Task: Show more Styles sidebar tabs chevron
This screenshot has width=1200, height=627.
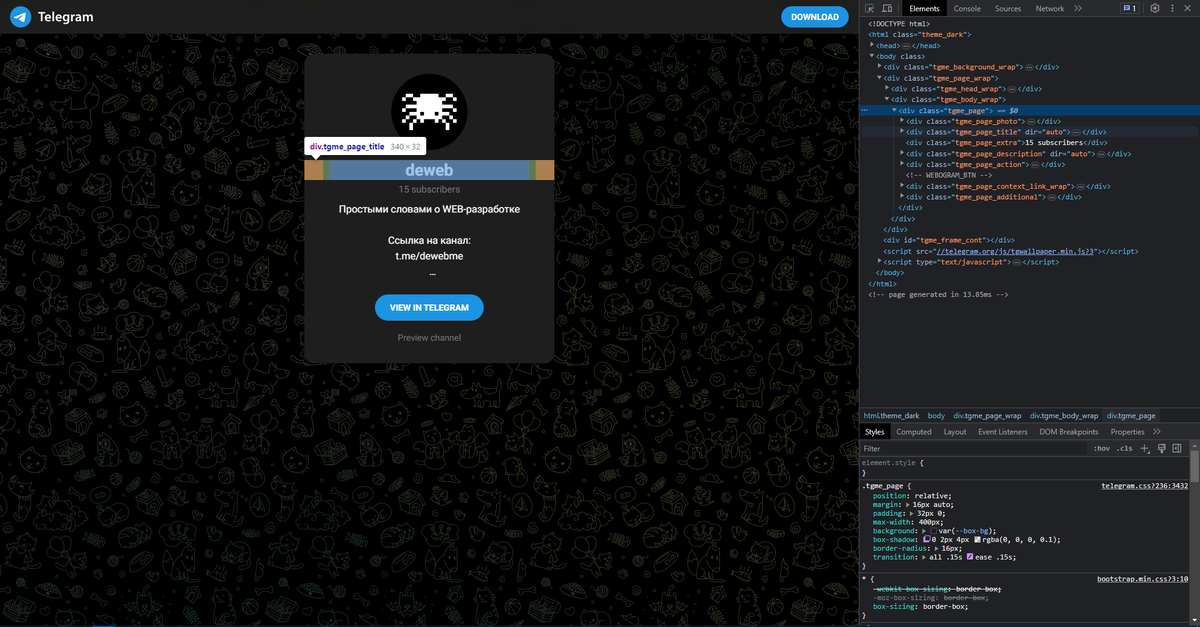Action: point(1157,432)
